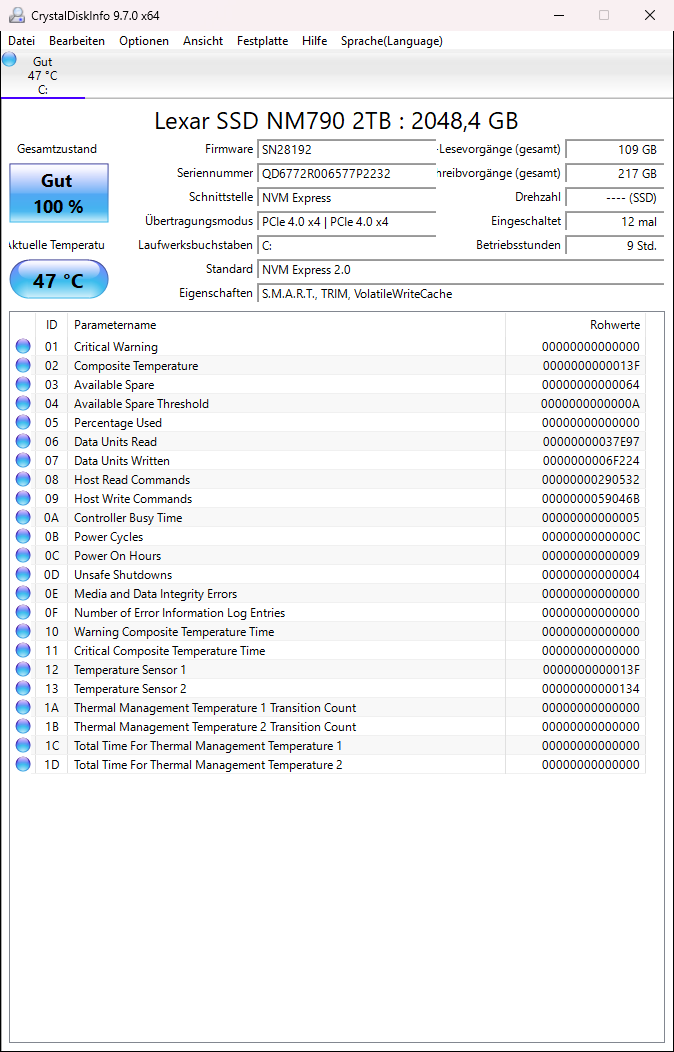
Task: Open the Sprache(Language) menu
Action: (x=392, y=41)
